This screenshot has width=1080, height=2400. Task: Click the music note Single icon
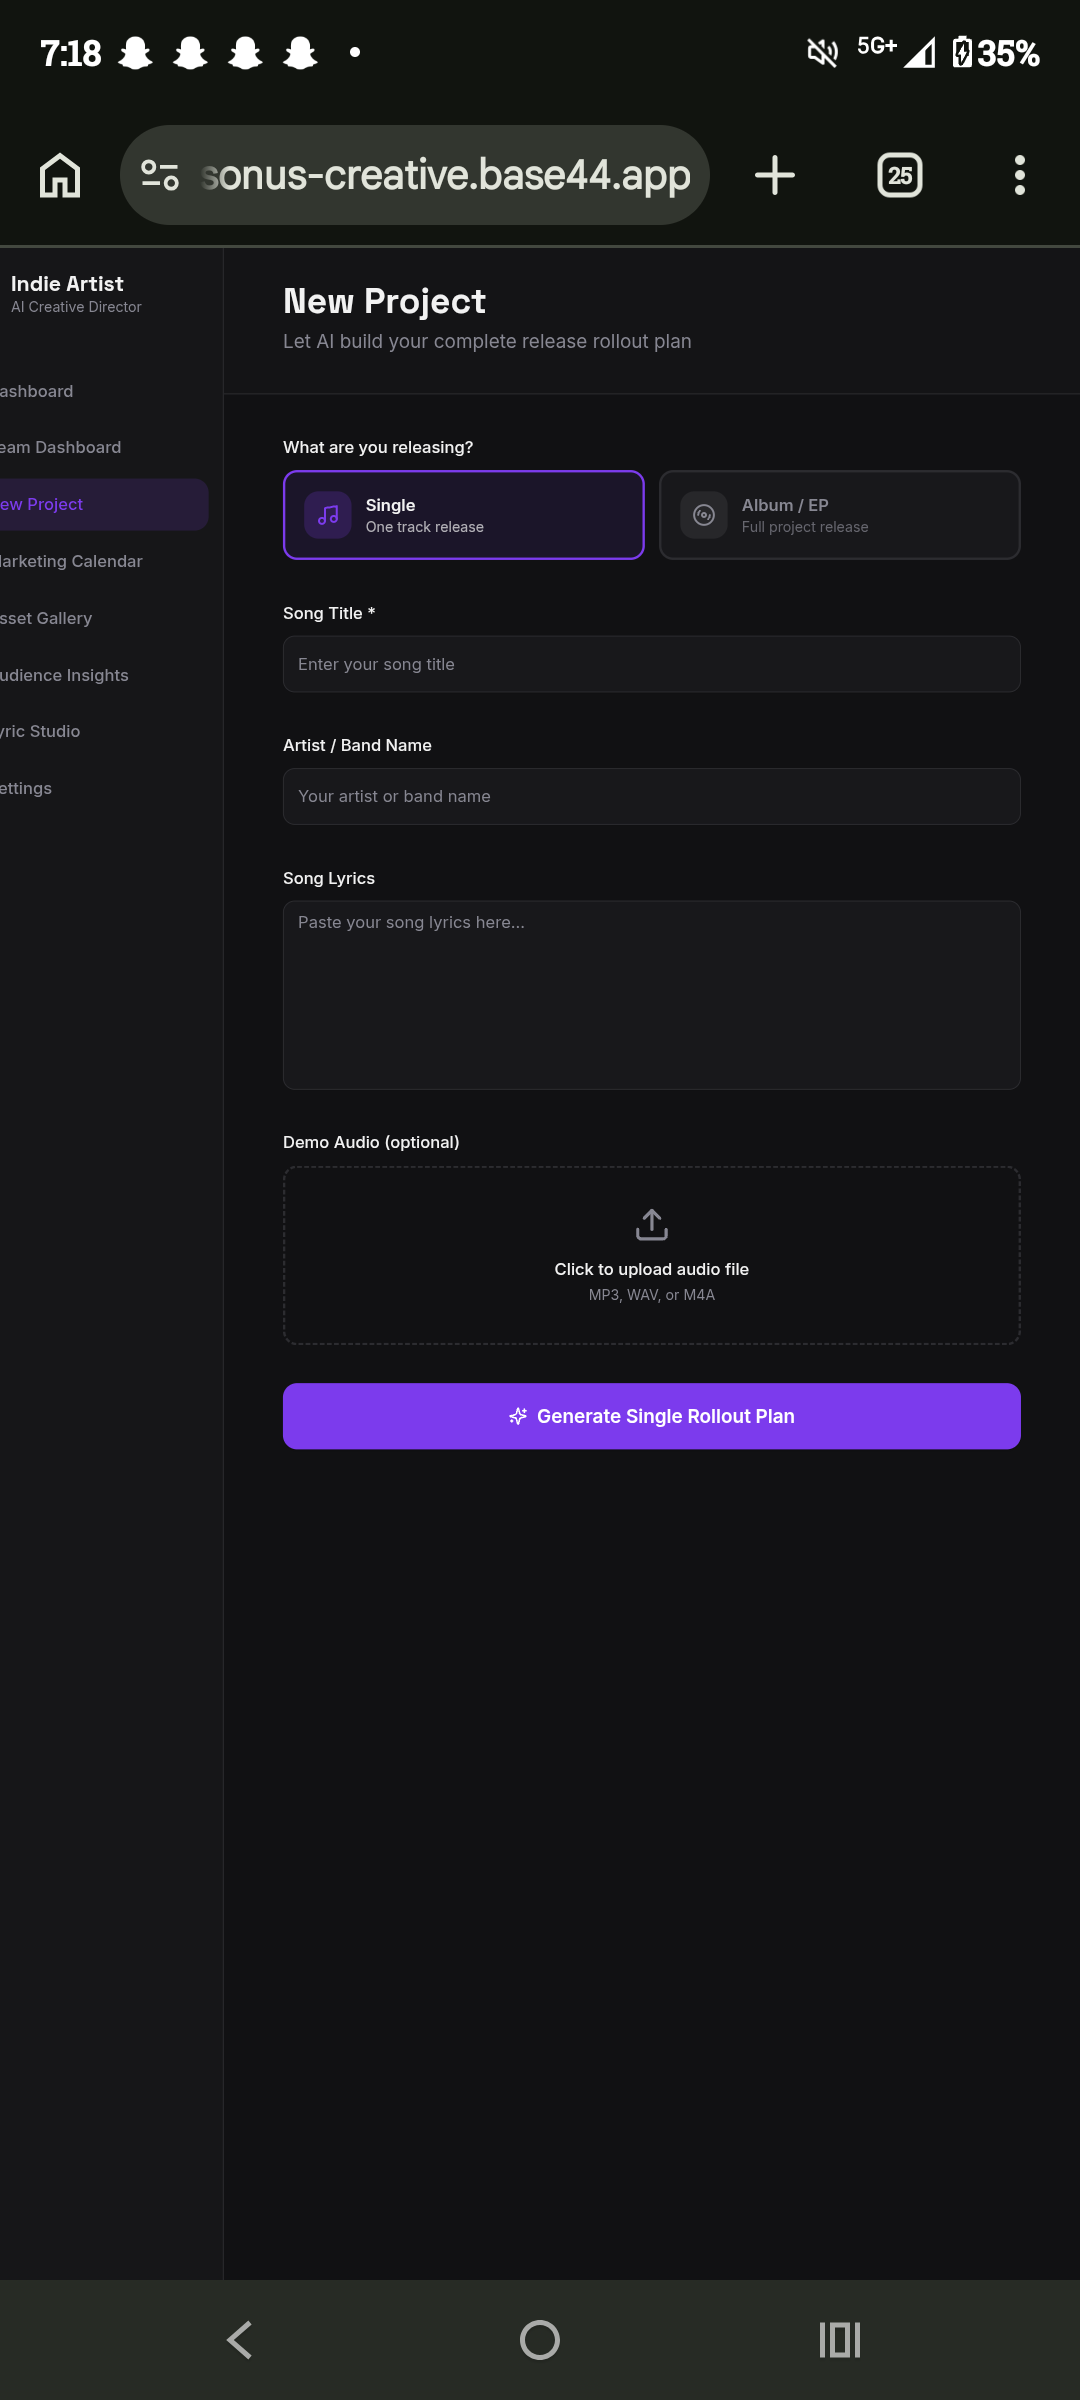(x=328, y=515)
